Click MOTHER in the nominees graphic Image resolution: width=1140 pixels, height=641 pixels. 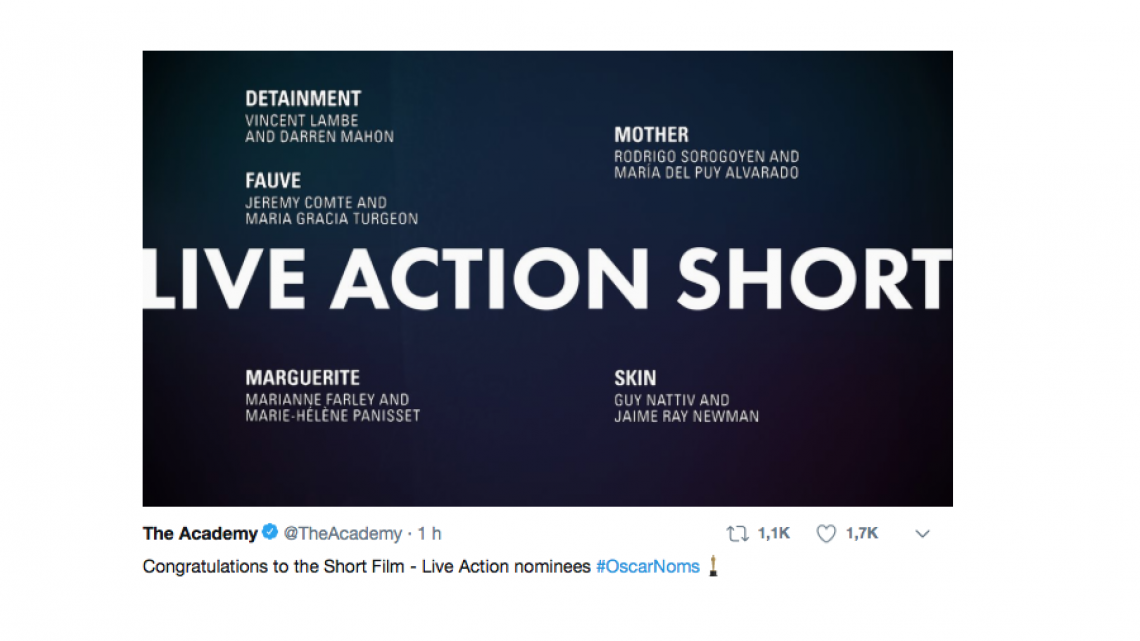tap(651, 133)
